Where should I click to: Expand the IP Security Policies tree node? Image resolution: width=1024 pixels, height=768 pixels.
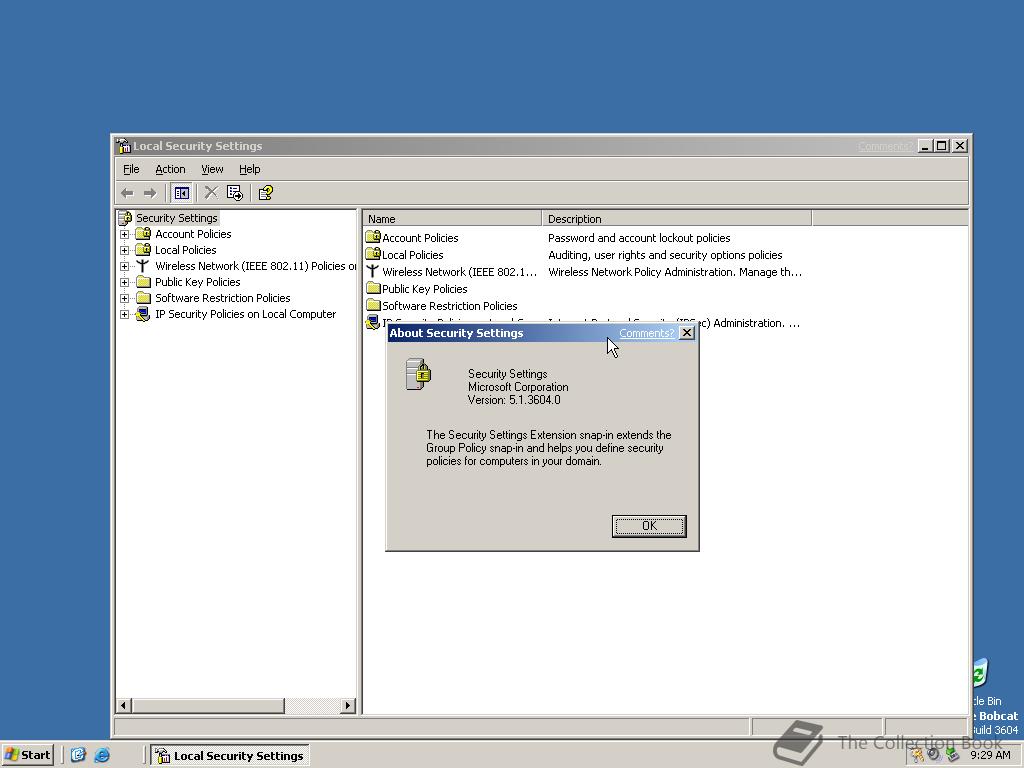124,314
